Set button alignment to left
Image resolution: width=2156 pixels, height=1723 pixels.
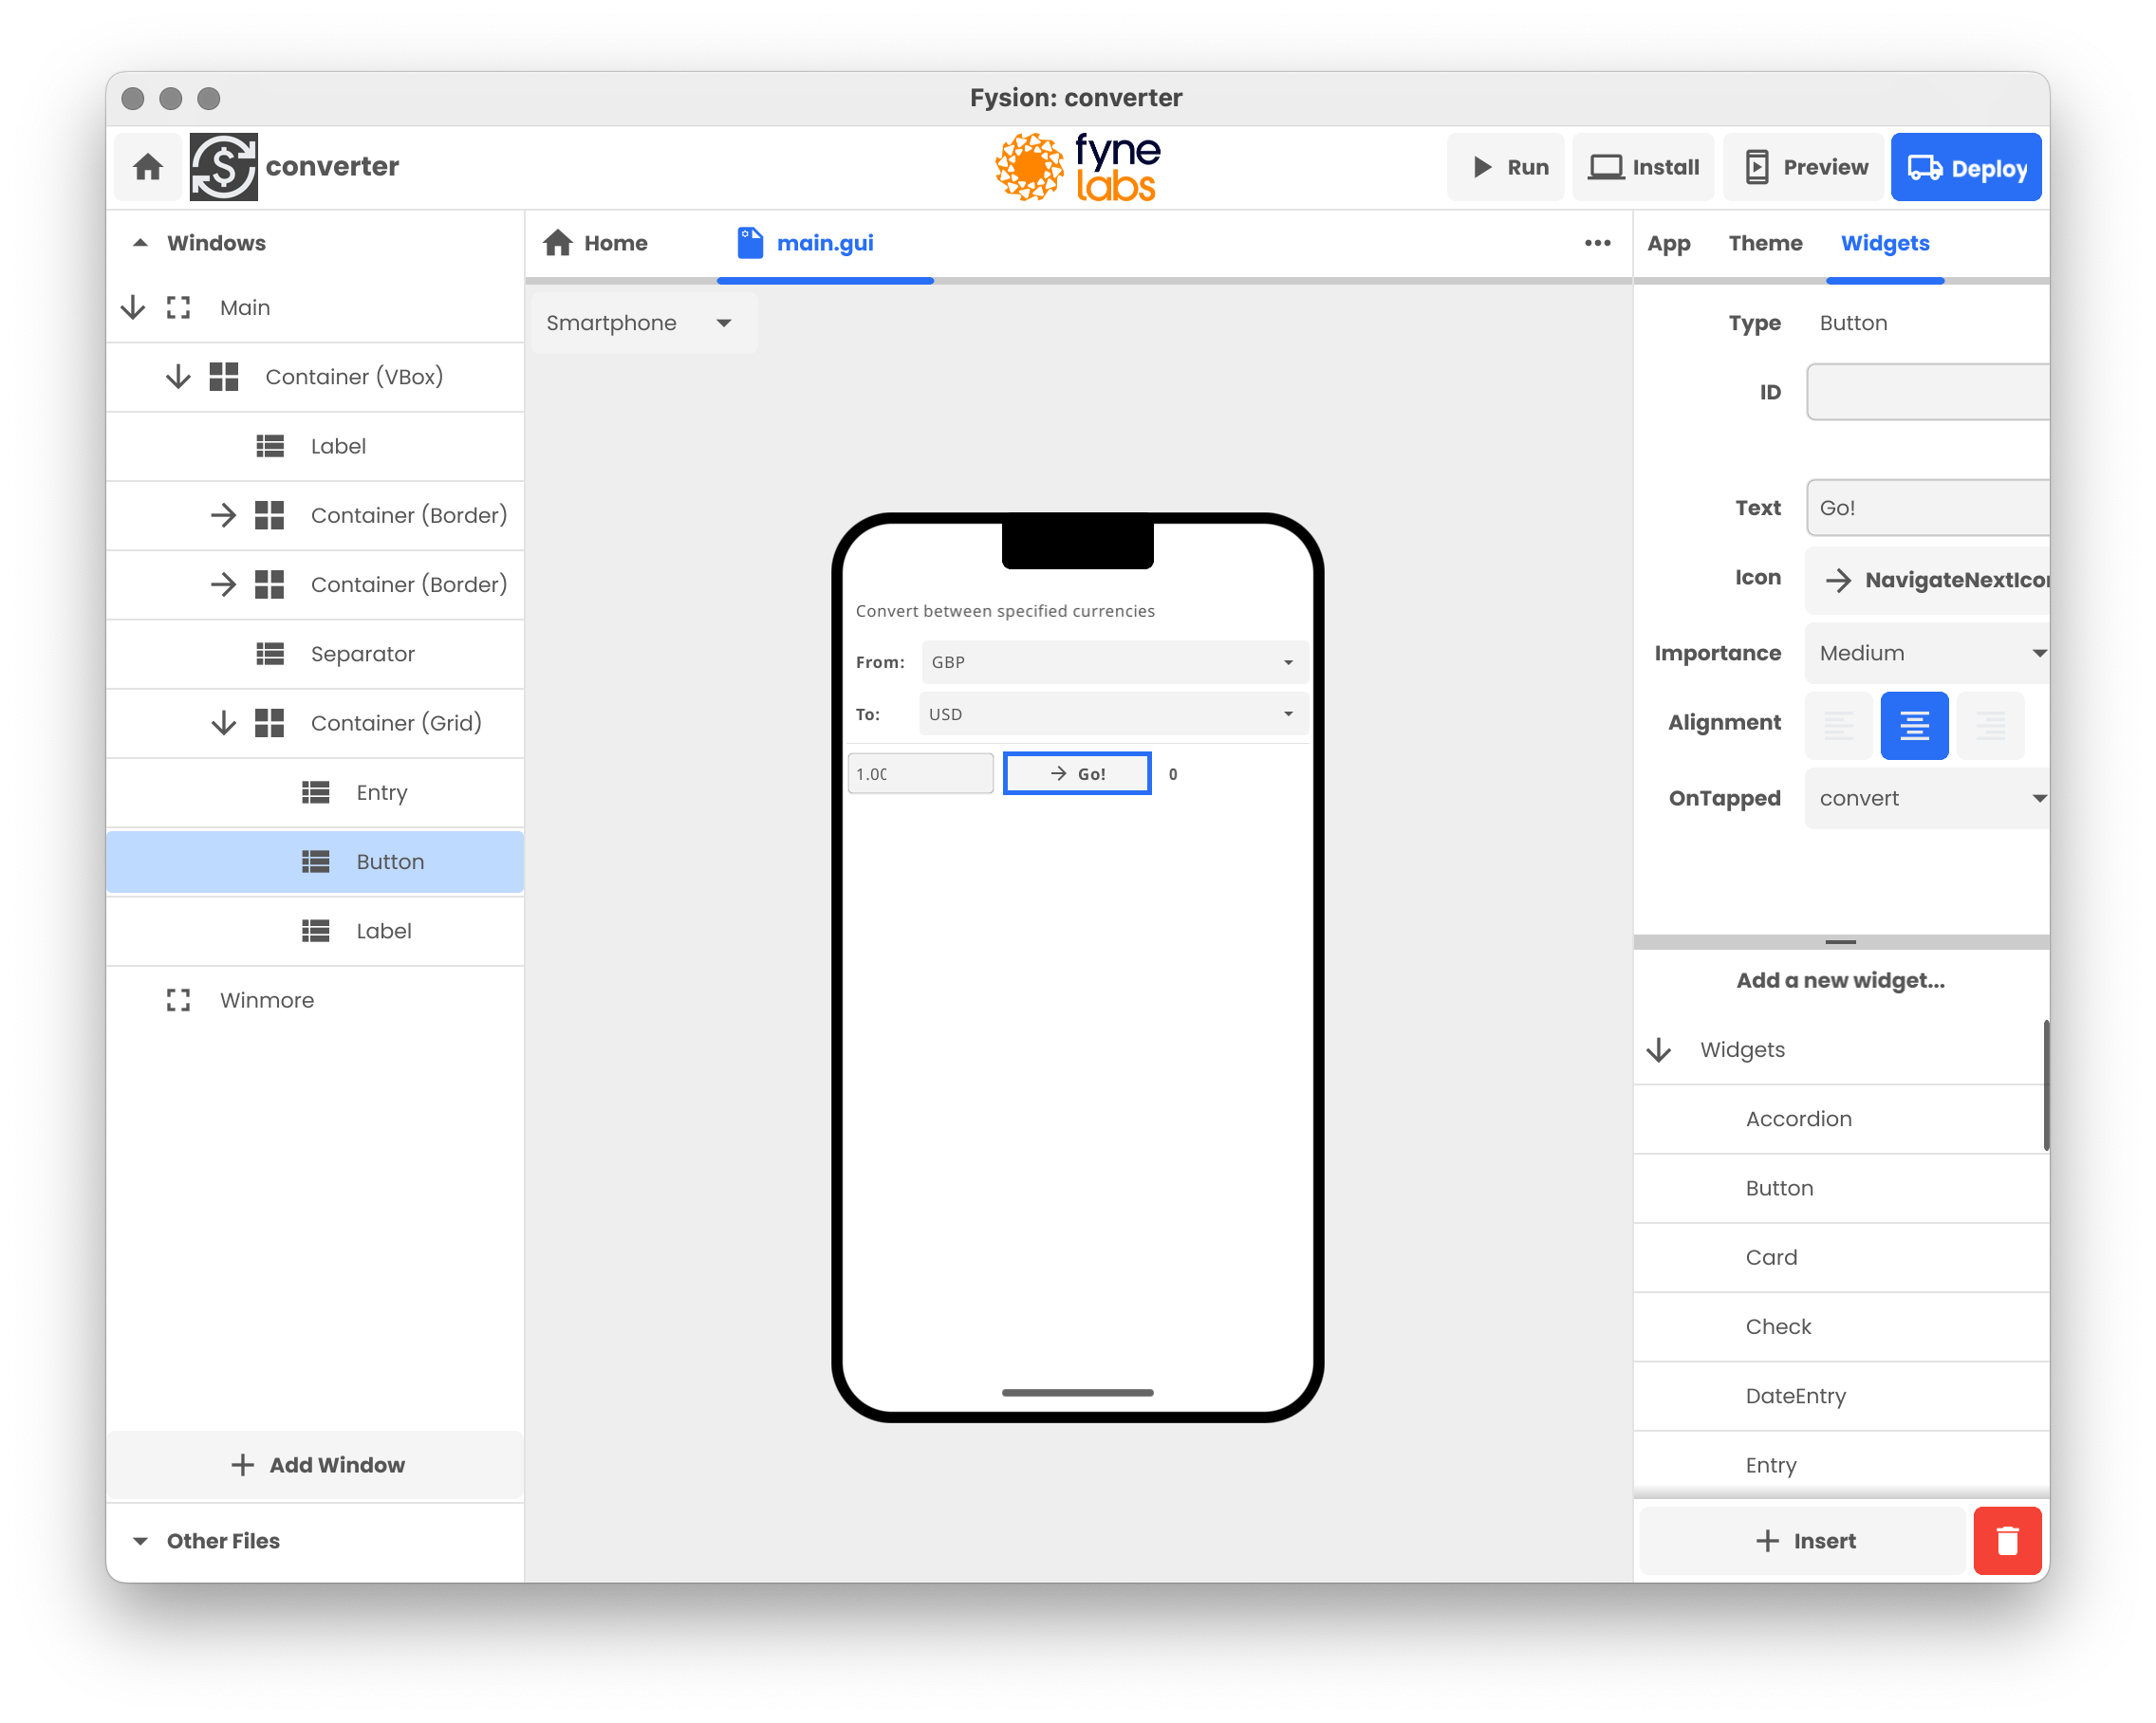click(x=1839, y=725)
